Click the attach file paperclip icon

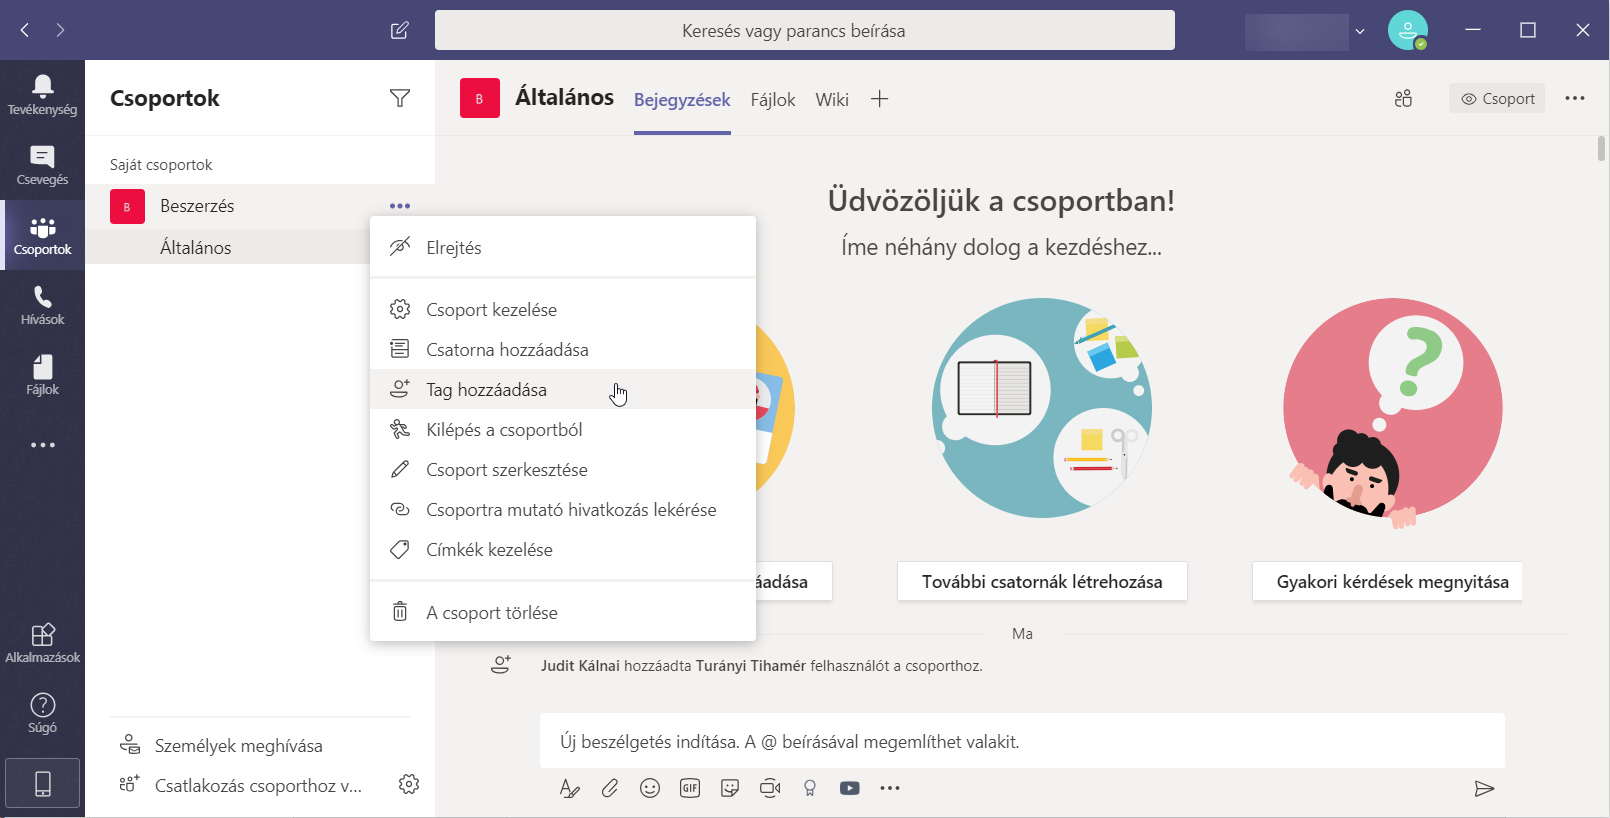610,788
